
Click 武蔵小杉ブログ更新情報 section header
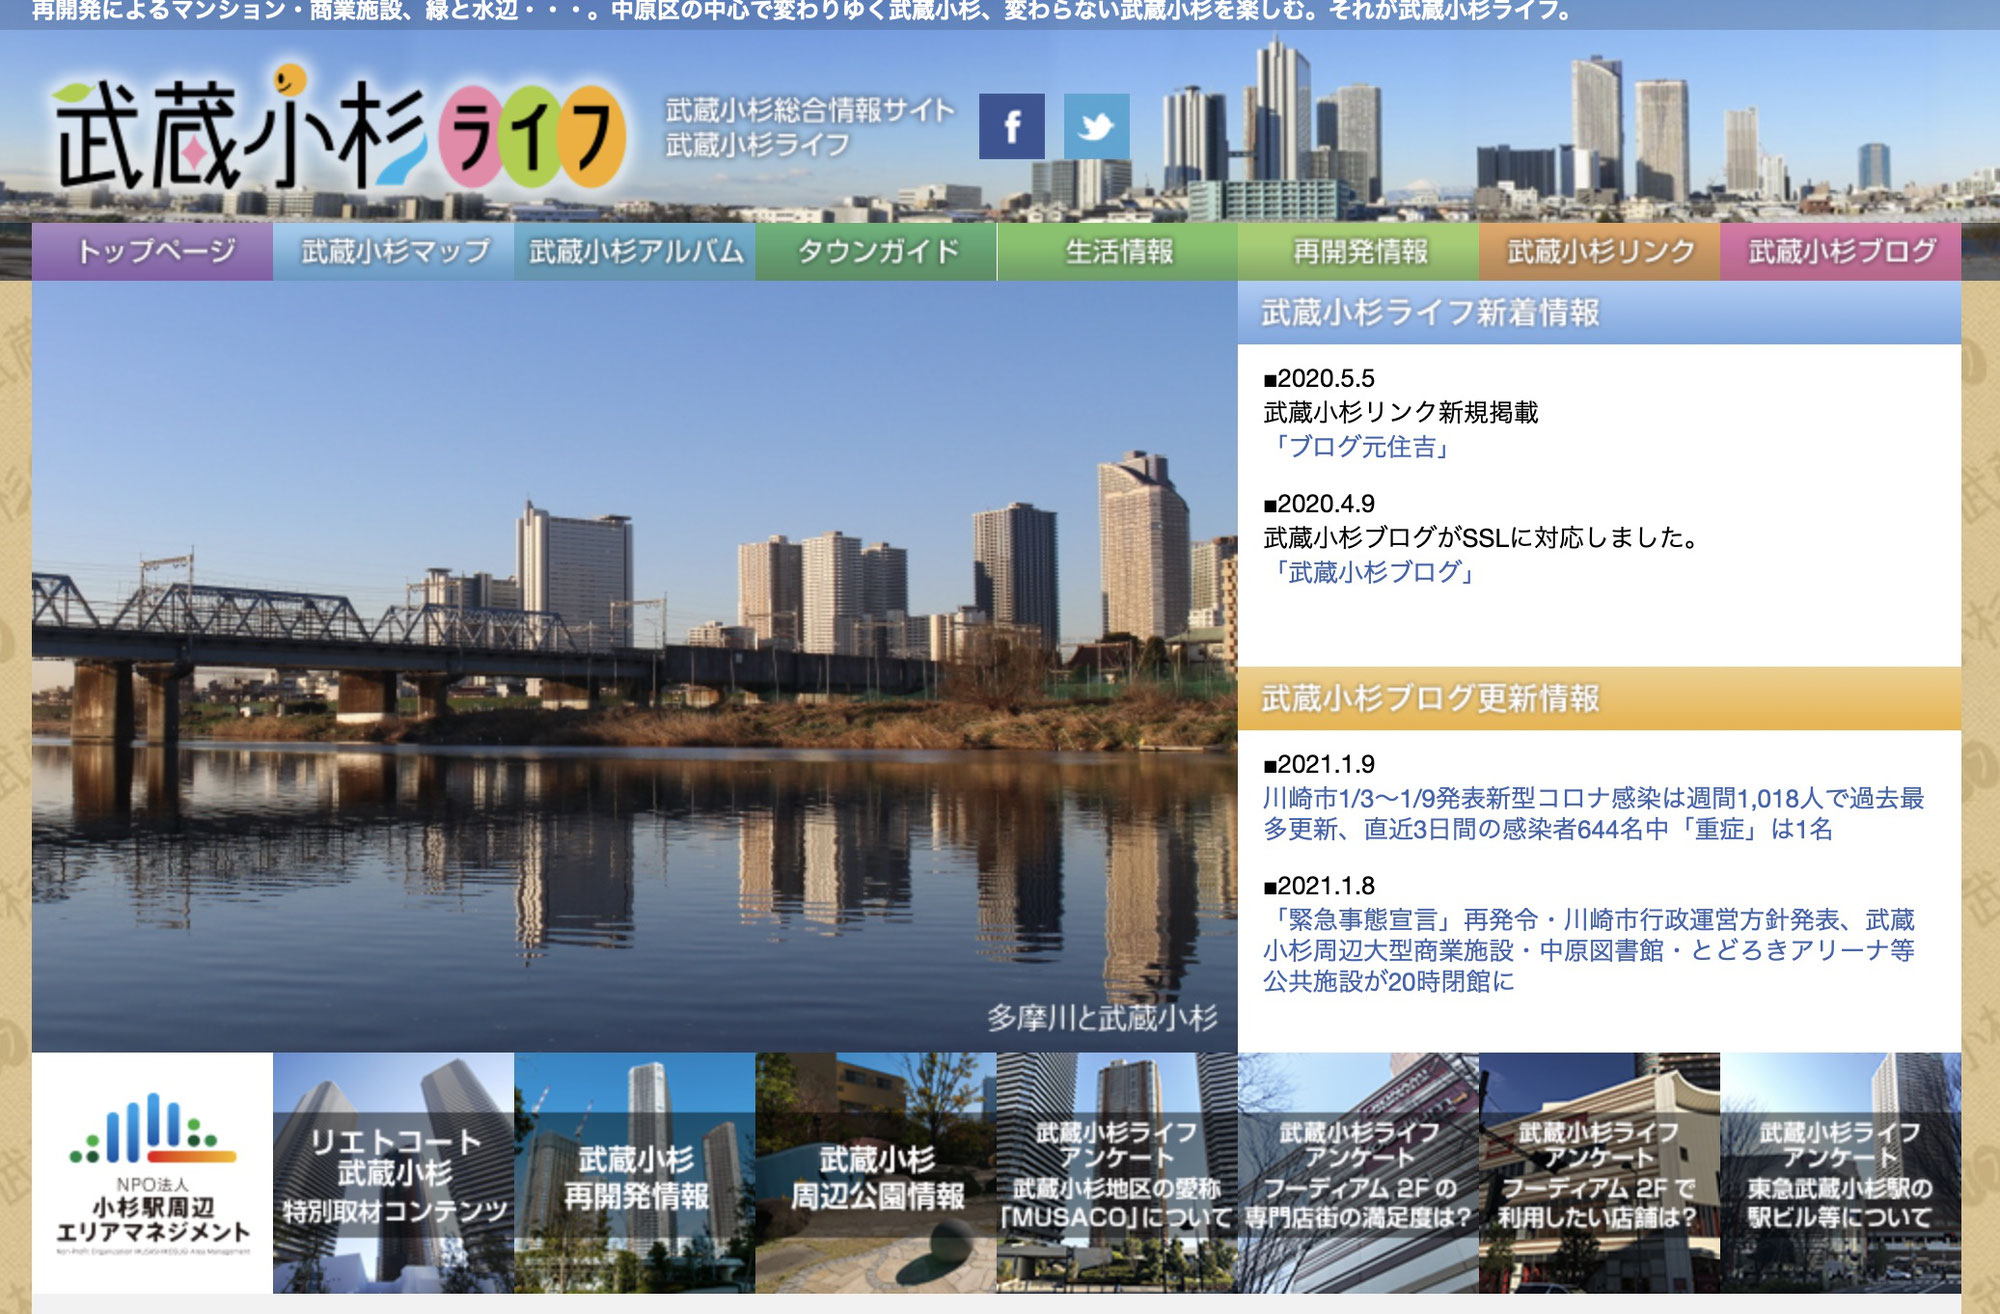pyautogui.click(x=1600, y=698)
